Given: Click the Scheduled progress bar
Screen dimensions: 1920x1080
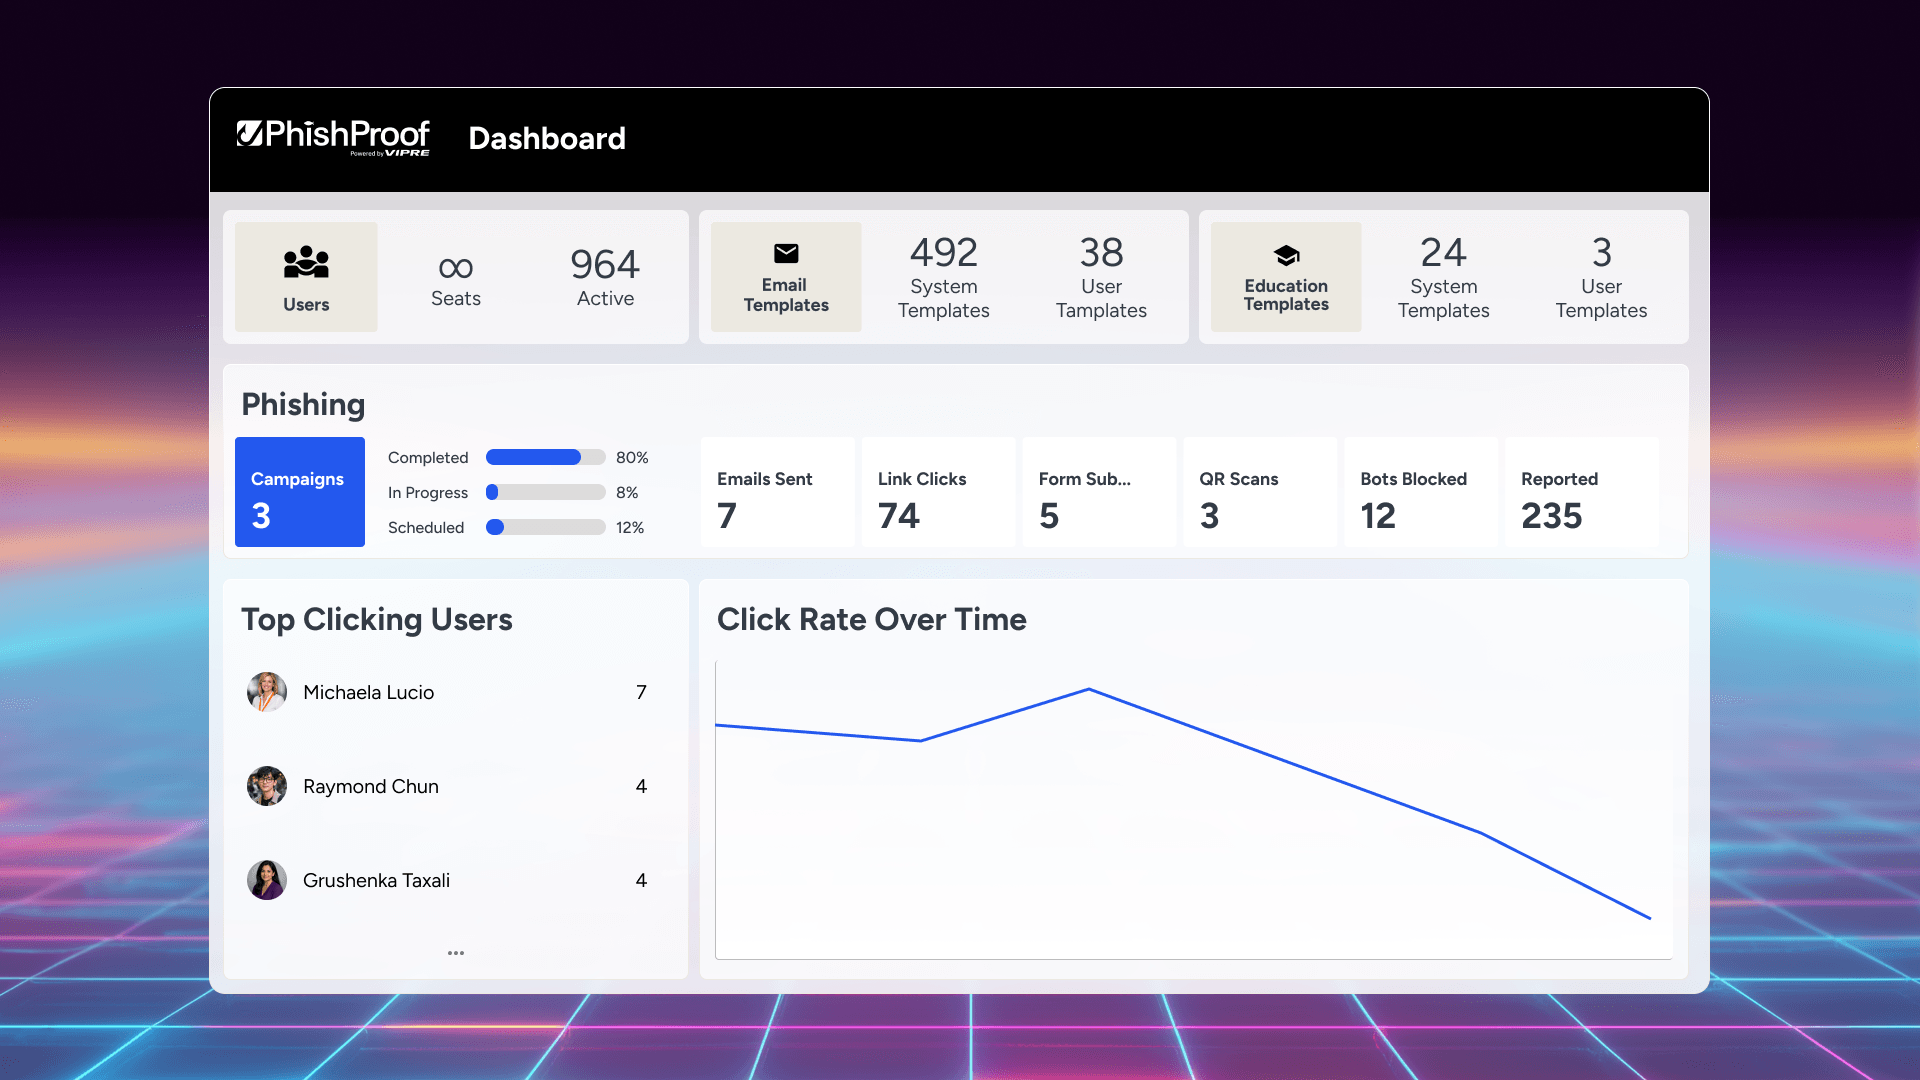Looking at the screenshot, I should pyautogui.click(x=545, y=528).
